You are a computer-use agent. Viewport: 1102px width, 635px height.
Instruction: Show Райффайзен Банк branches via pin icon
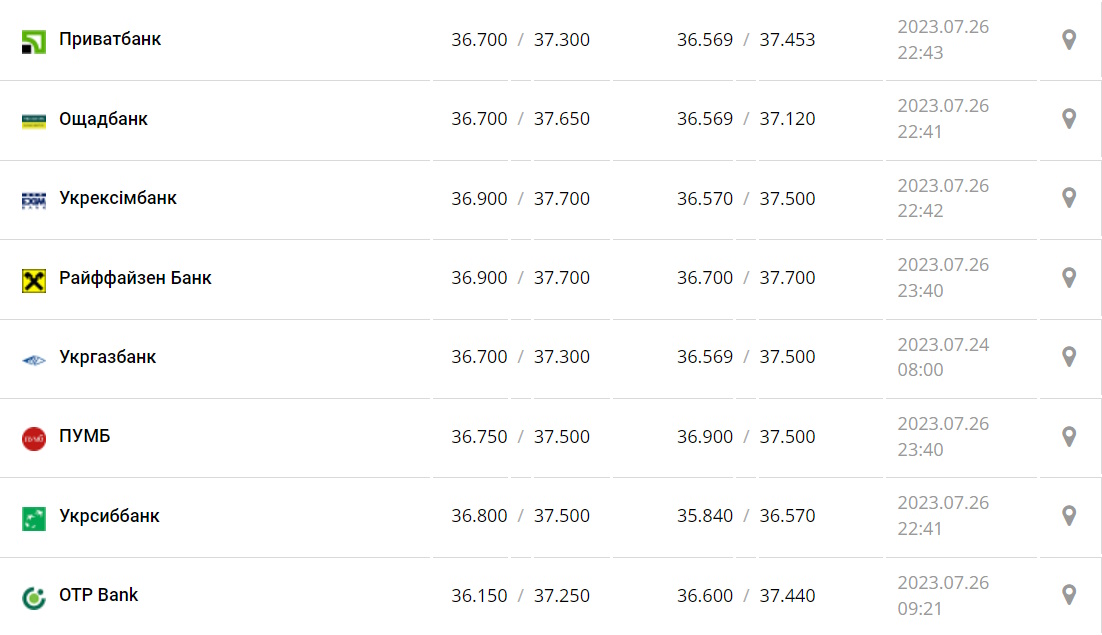(x=1068, y=278)
